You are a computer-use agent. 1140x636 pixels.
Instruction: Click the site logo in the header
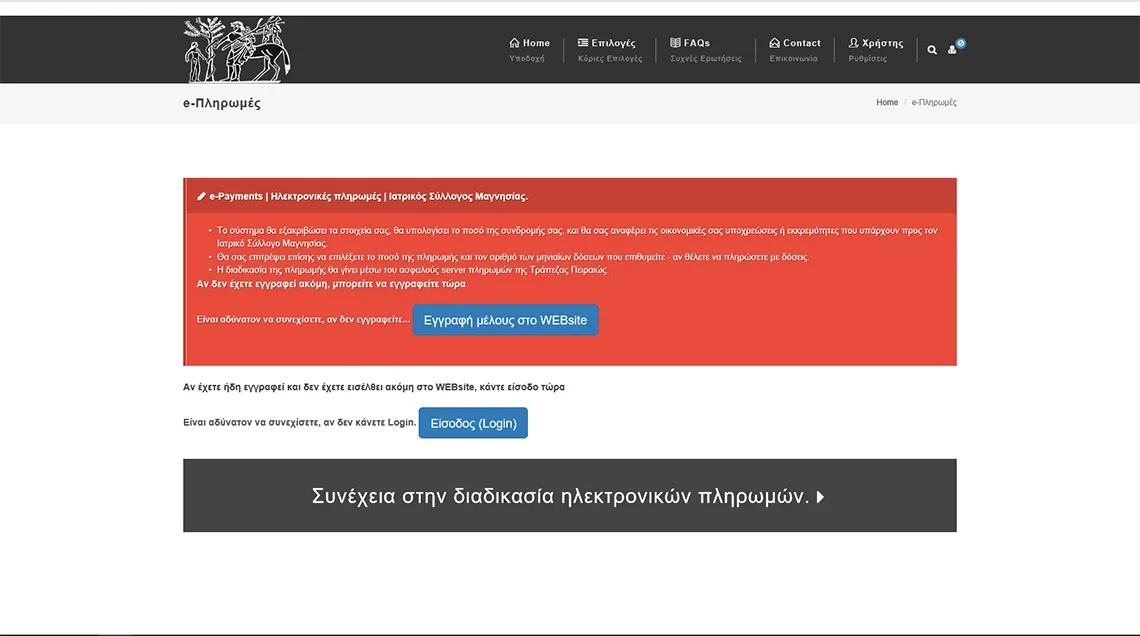pyautogui.click(x=236, y=50)
